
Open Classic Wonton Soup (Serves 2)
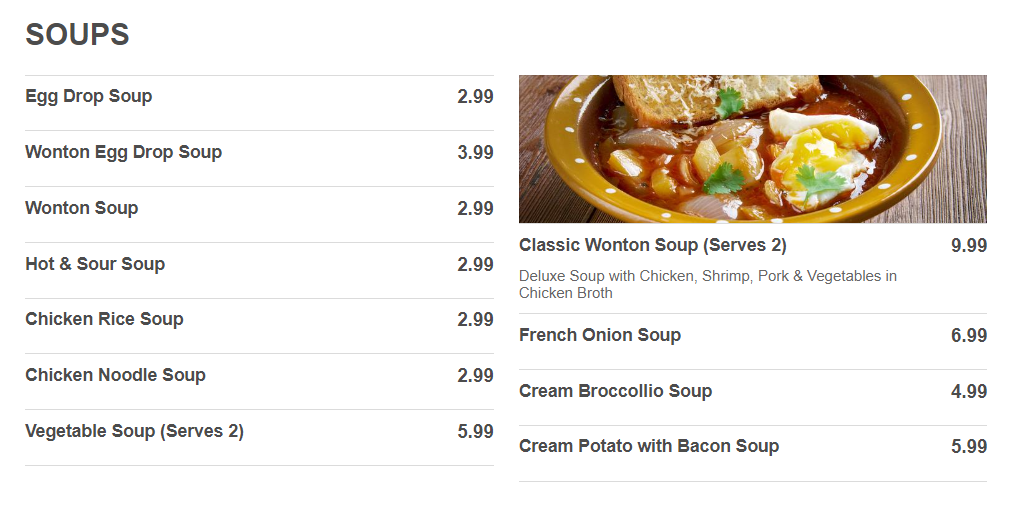(652, 246)
